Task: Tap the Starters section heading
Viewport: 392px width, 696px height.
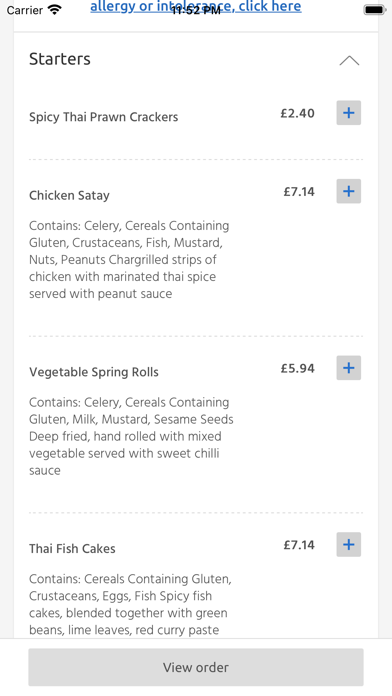Action: [x=60, y=59]
